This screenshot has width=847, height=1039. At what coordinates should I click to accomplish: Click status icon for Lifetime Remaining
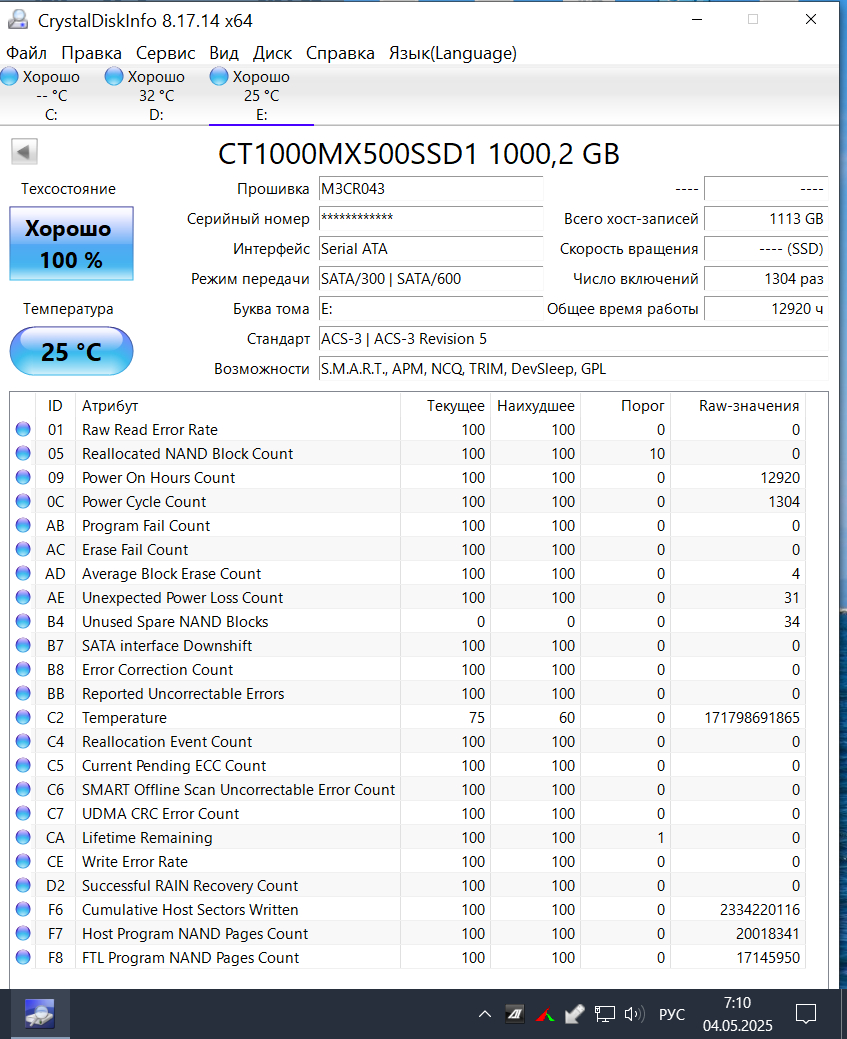click(23, 837)
